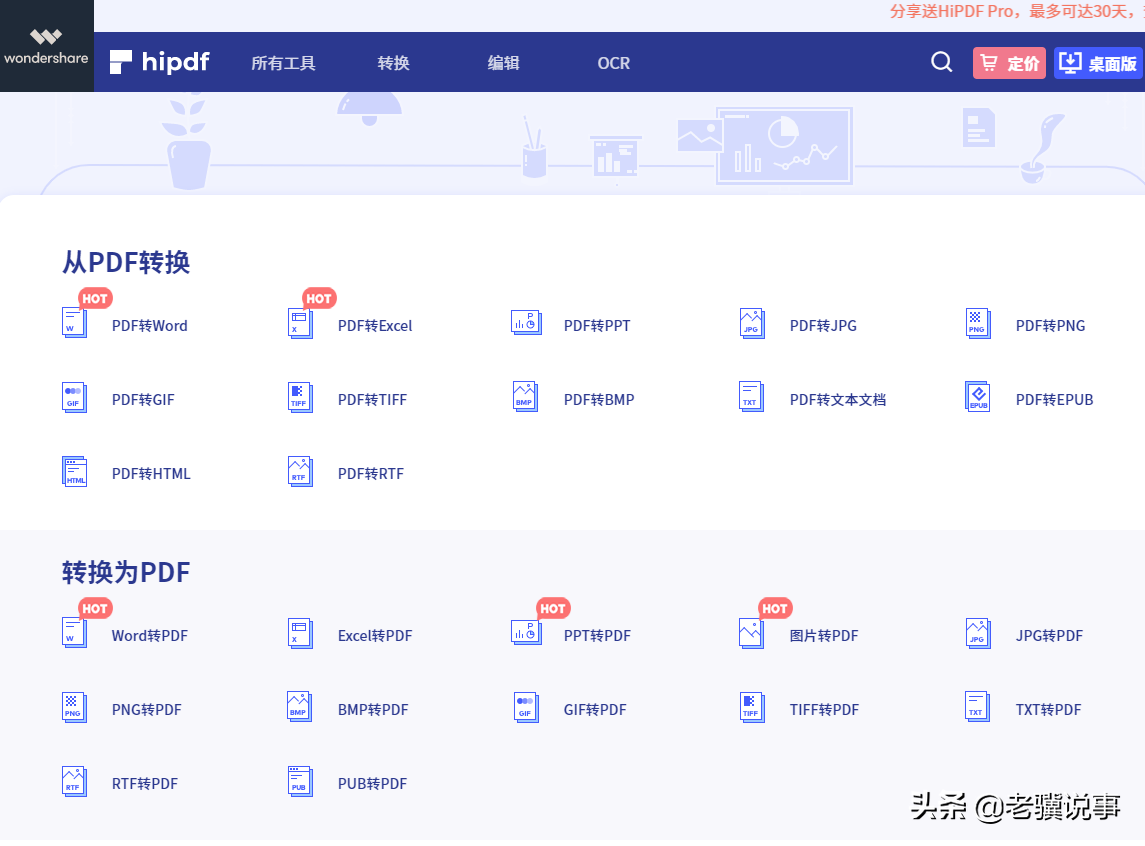Open the PDF转PPT link
This screenshot has width=1145, height=846.
tap(597, 326)
